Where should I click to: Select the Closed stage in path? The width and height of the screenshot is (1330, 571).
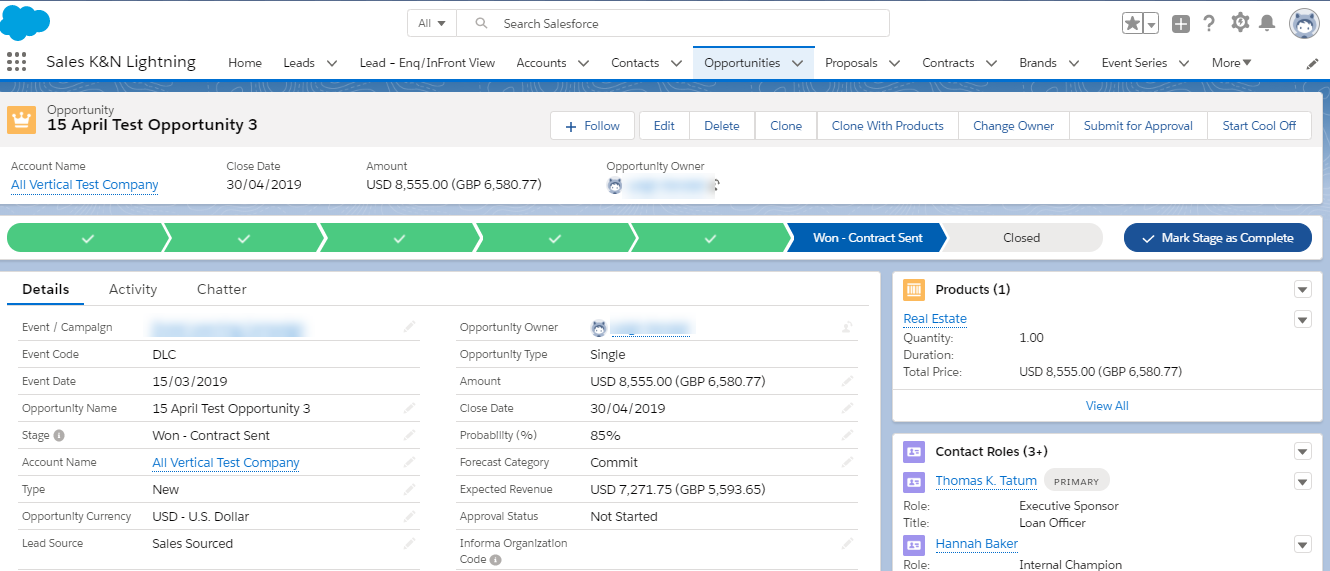[1022, 238]
